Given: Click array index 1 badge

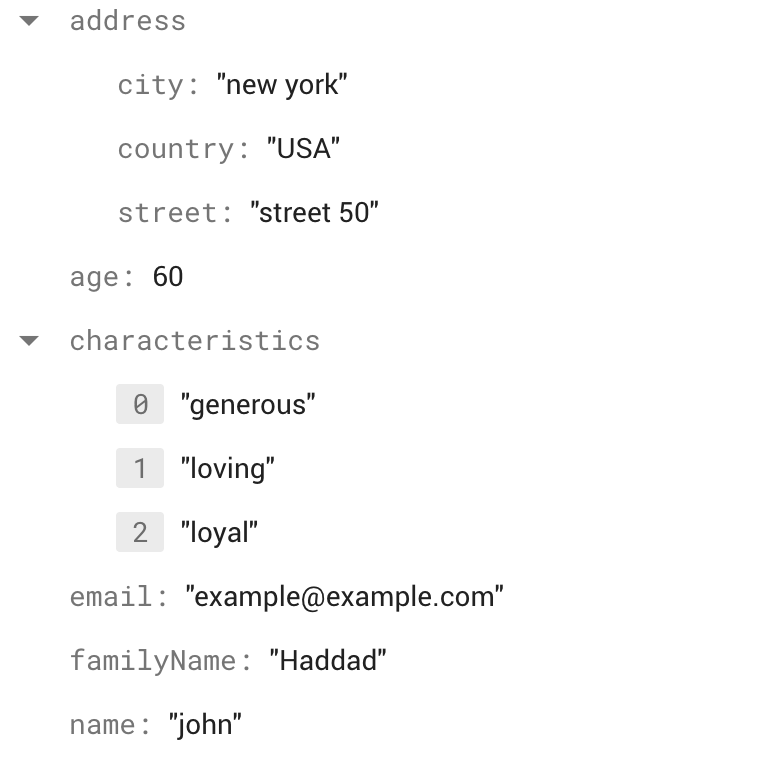Looking at the screenshot, I should [x=140, y=469].
